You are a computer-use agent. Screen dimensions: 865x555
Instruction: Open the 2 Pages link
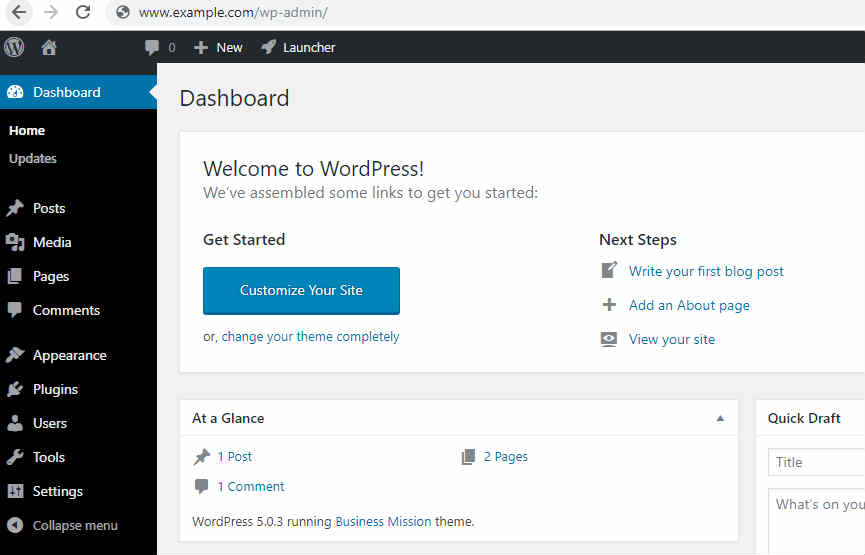click(x=505, y=457)
